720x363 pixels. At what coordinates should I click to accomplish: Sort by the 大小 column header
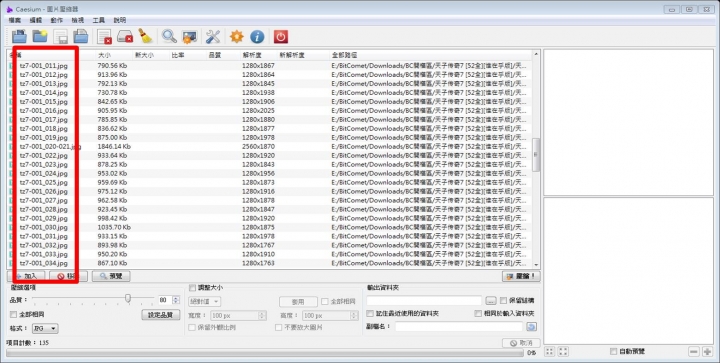coord(104,55)
